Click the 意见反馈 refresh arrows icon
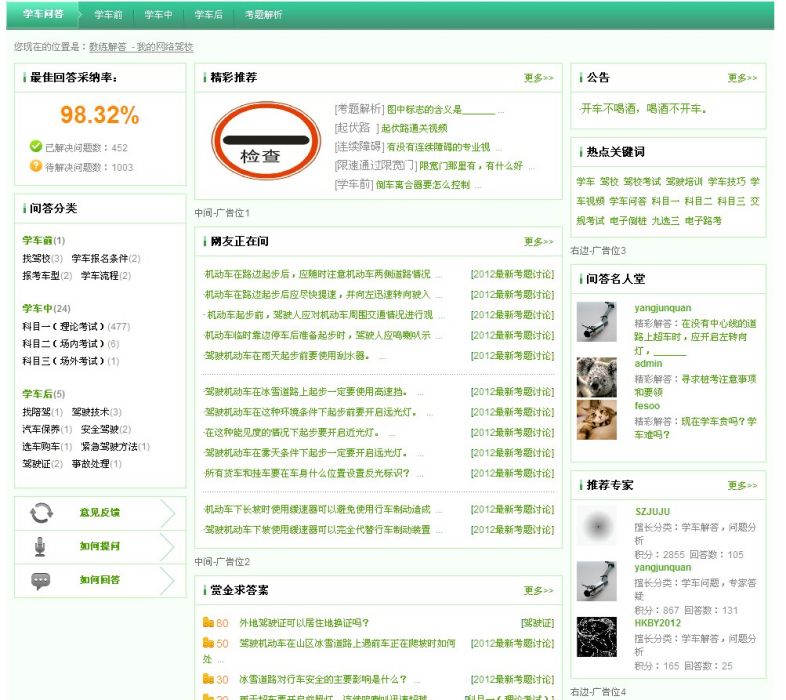 click(x=41, y=513)
